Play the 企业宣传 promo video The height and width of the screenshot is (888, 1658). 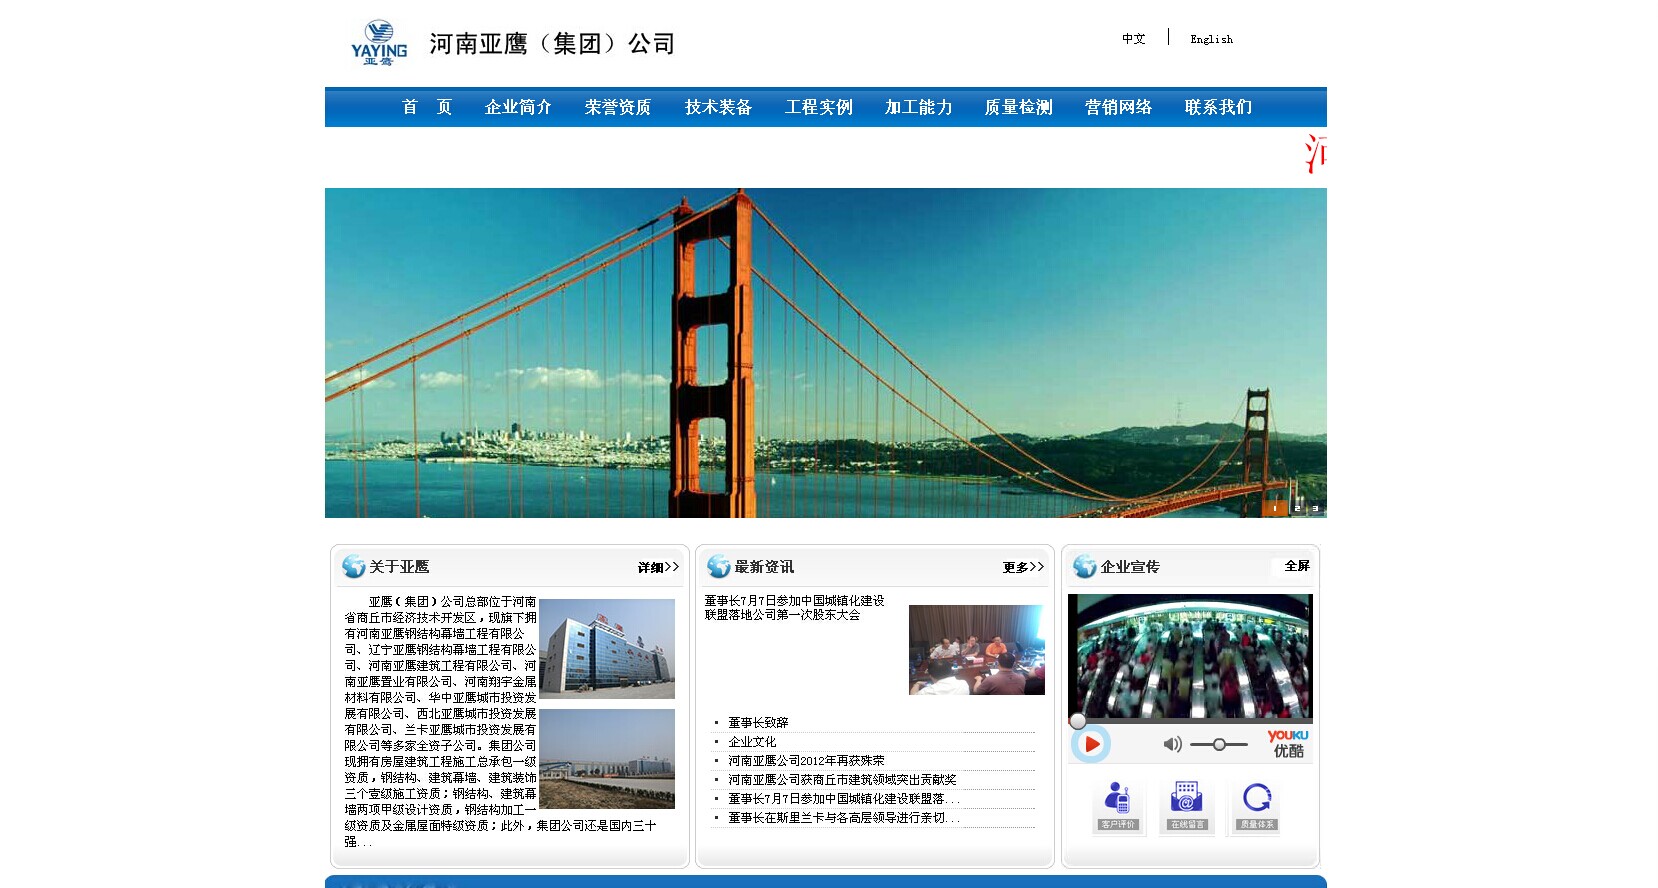[x=1091, y=744]
